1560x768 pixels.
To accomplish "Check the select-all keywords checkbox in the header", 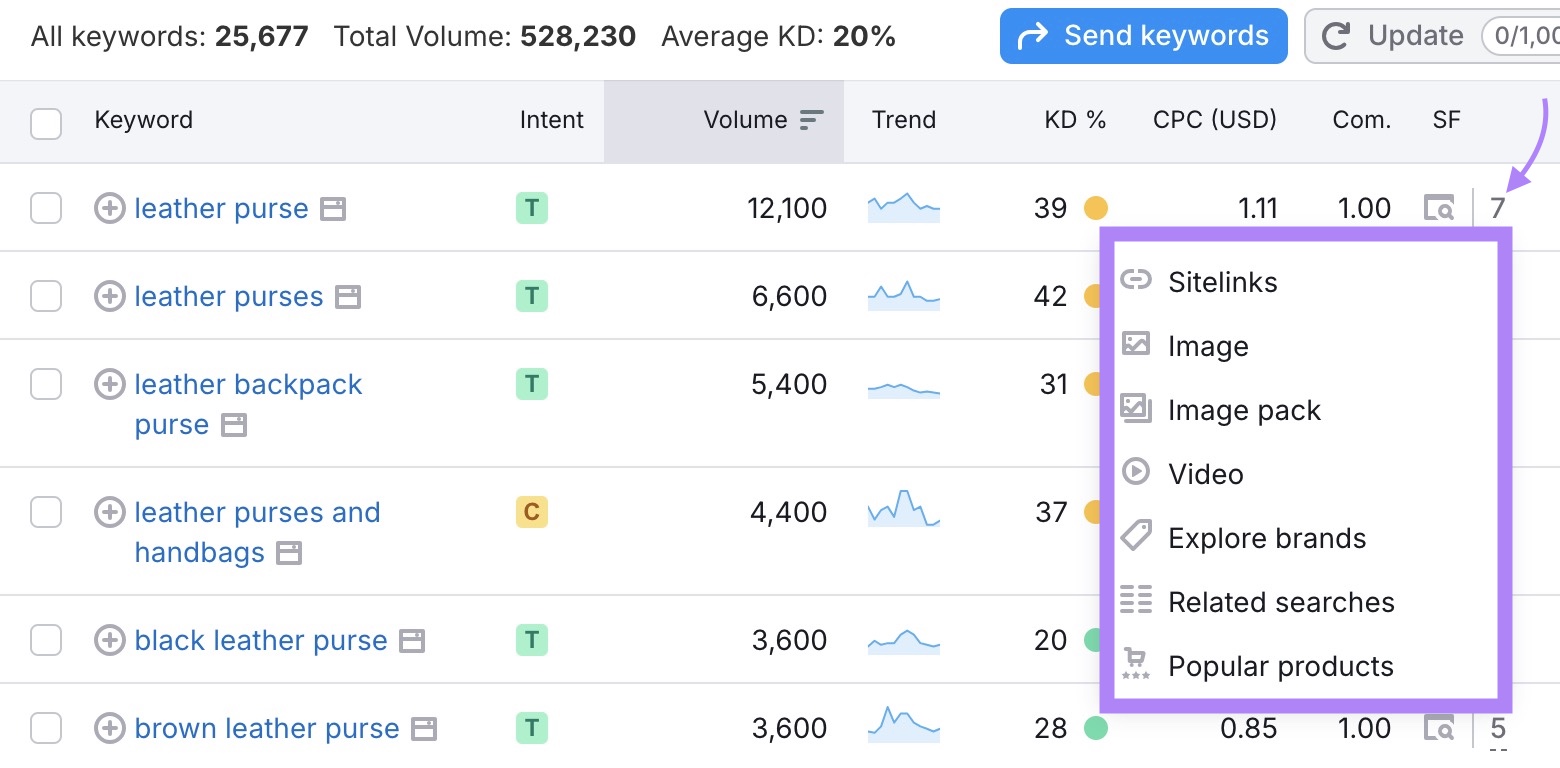I will coord(46,120).
